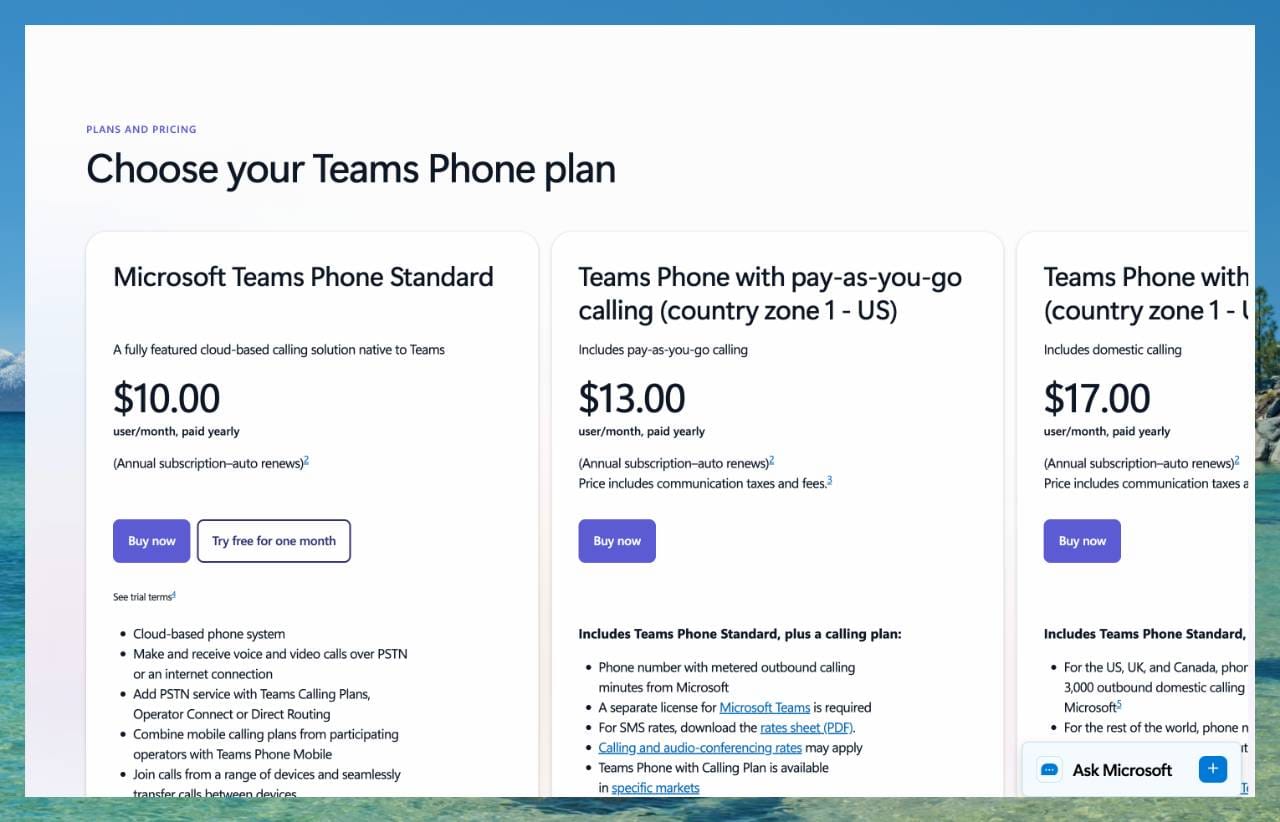
Task: Click footnote 2 under the $17.00 price
Action: pyautogui.click(x=1237, y=460)
